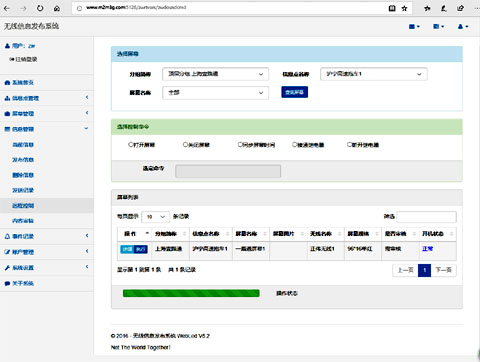Click the edit icon for 账户管理
This screenshot has width=480, height=362.
[7, 252]
